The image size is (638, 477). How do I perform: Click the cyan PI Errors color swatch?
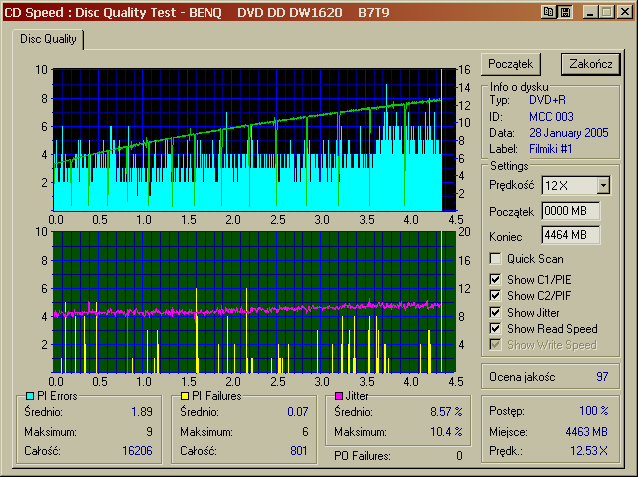pyautogui.click(x=30, y=396)
